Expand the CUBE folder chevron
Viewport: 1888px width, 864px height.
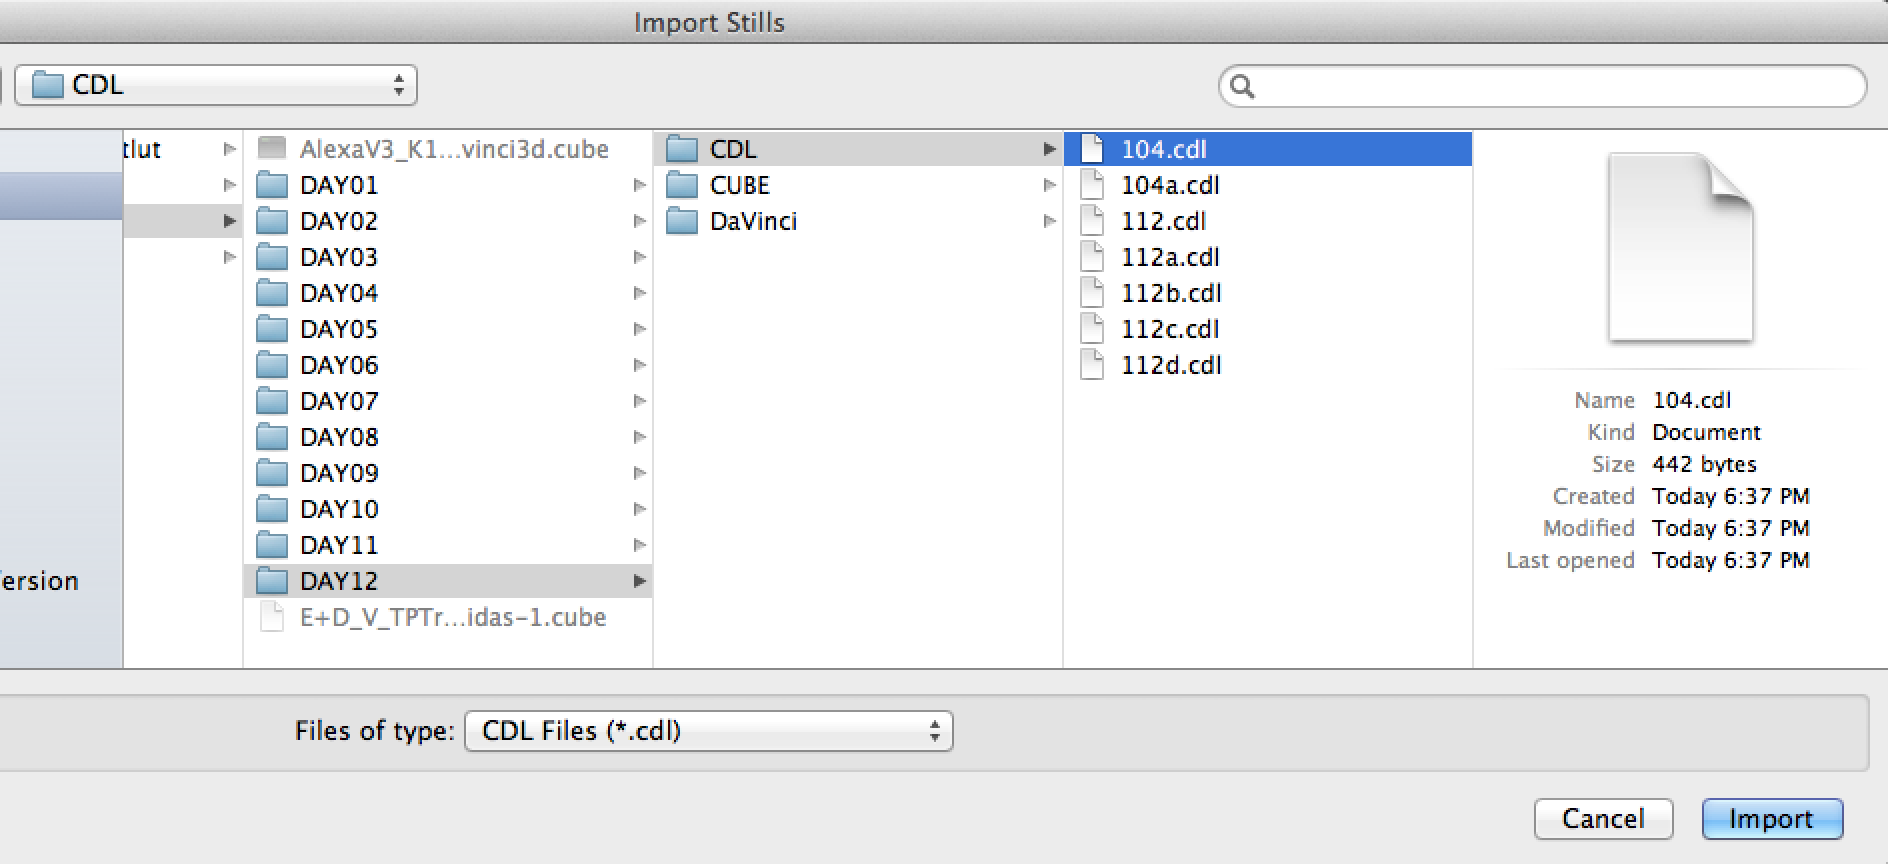[1049, 185]
